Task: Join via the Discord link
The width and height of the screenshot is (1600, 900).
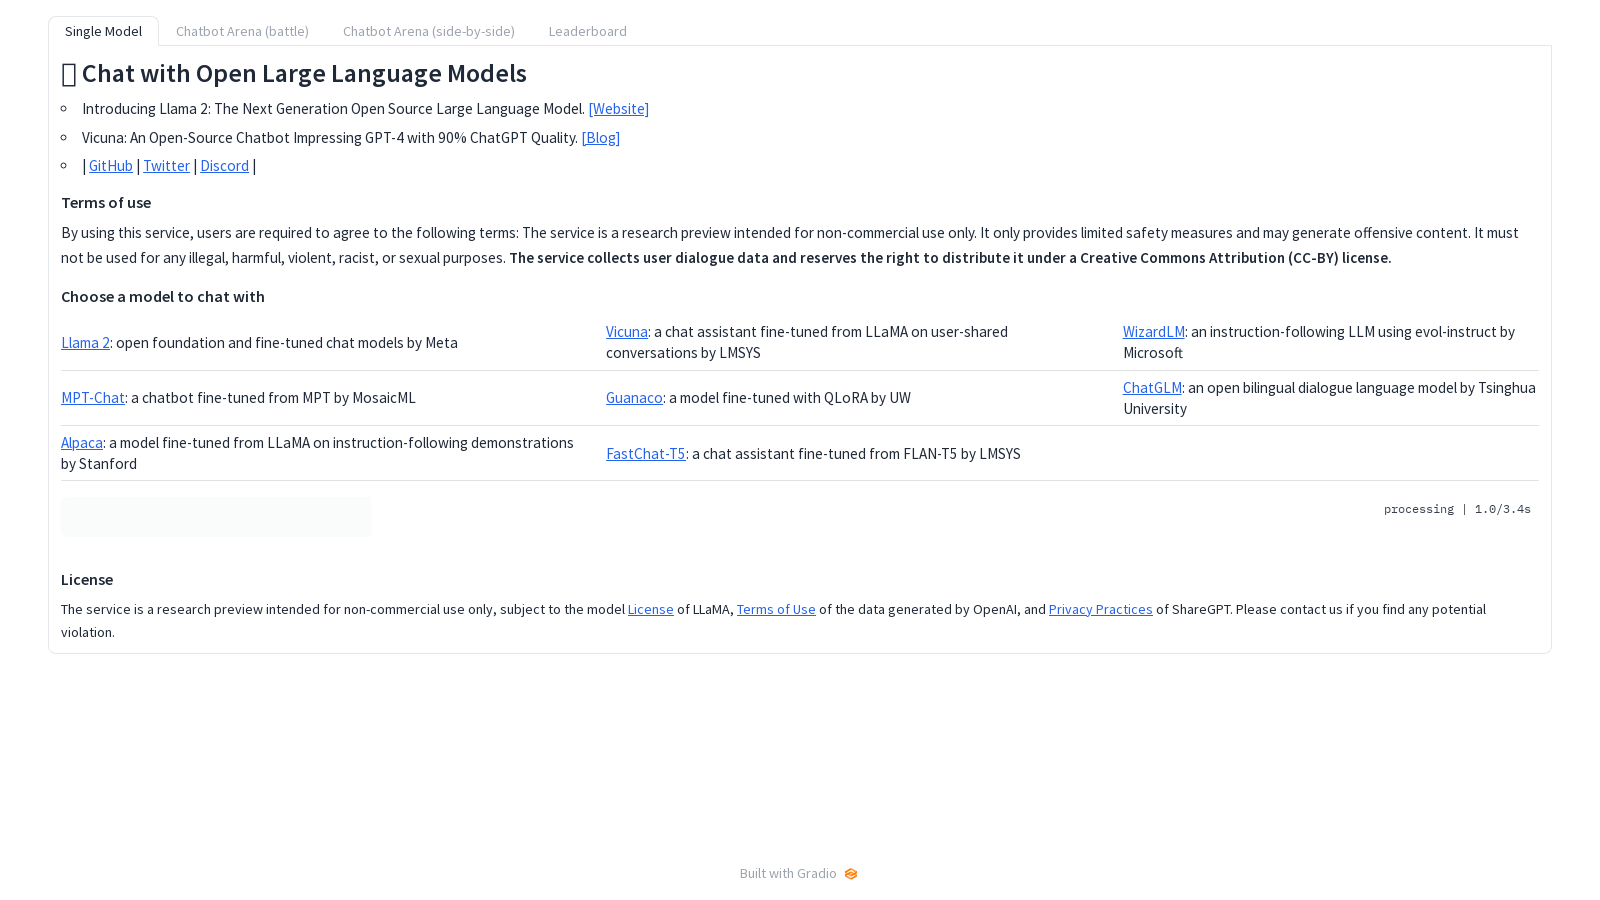Action: 225,166
